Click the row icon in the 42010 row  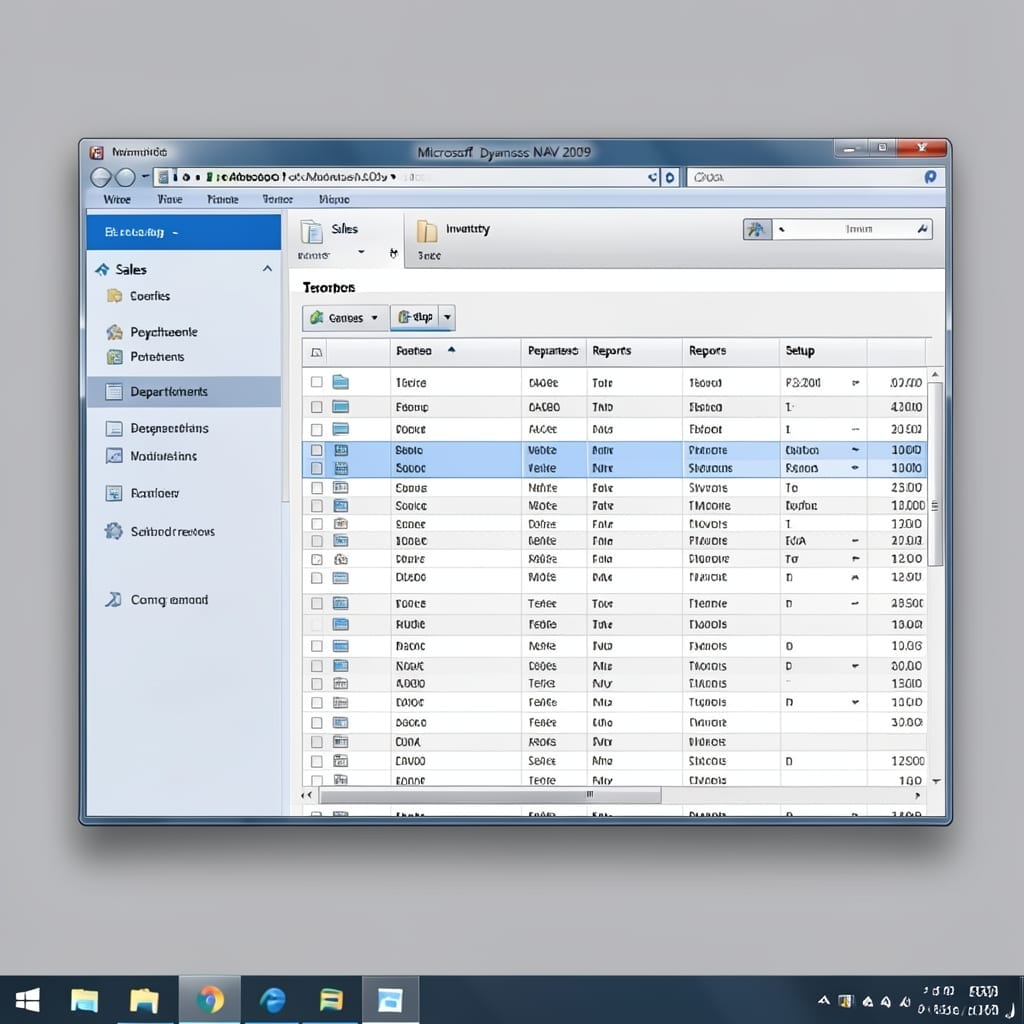pyautogui.click(x=340, y=407)
